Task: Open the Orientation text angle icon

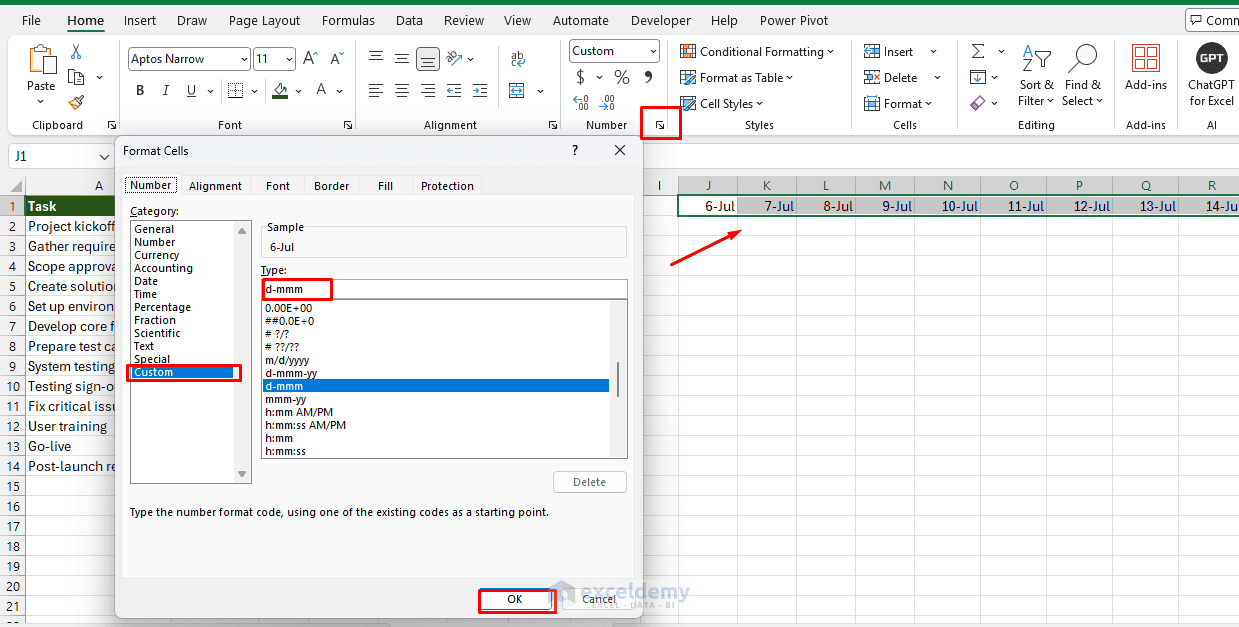Action: 455,58
